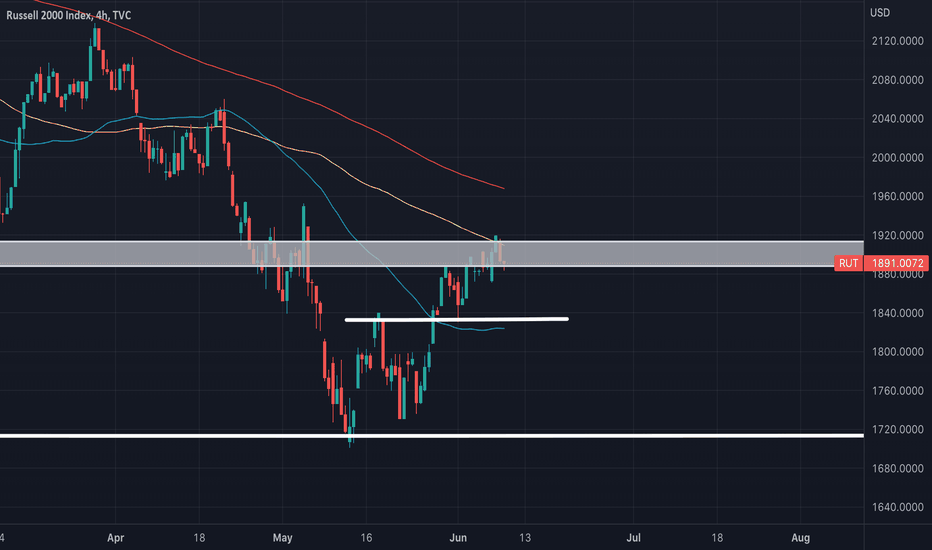Image resolution: width=932 pixels, height=550 pixels.
Task: Select the short white horizontal line near 1840
Action: point(456,319)
